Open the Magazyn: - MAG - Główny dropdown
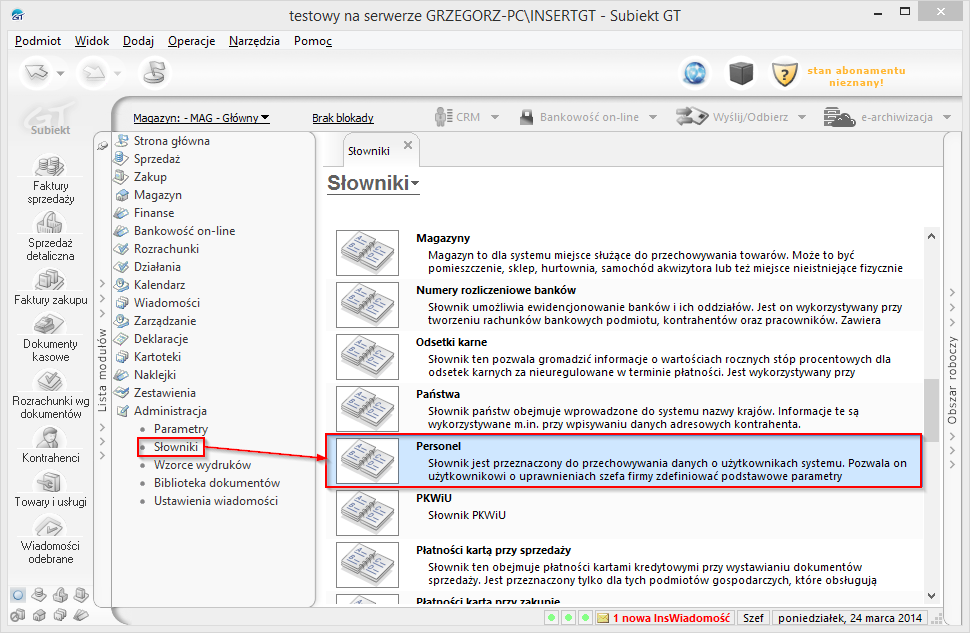The image size is (970, 633). (201, 118)
